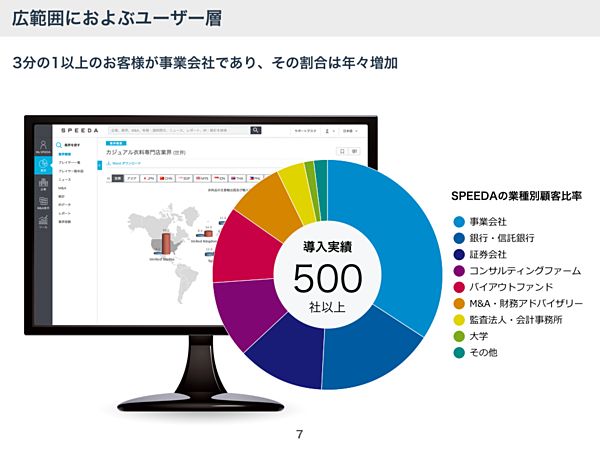
Task: Open the サポートデスク link
Action: 302,130
